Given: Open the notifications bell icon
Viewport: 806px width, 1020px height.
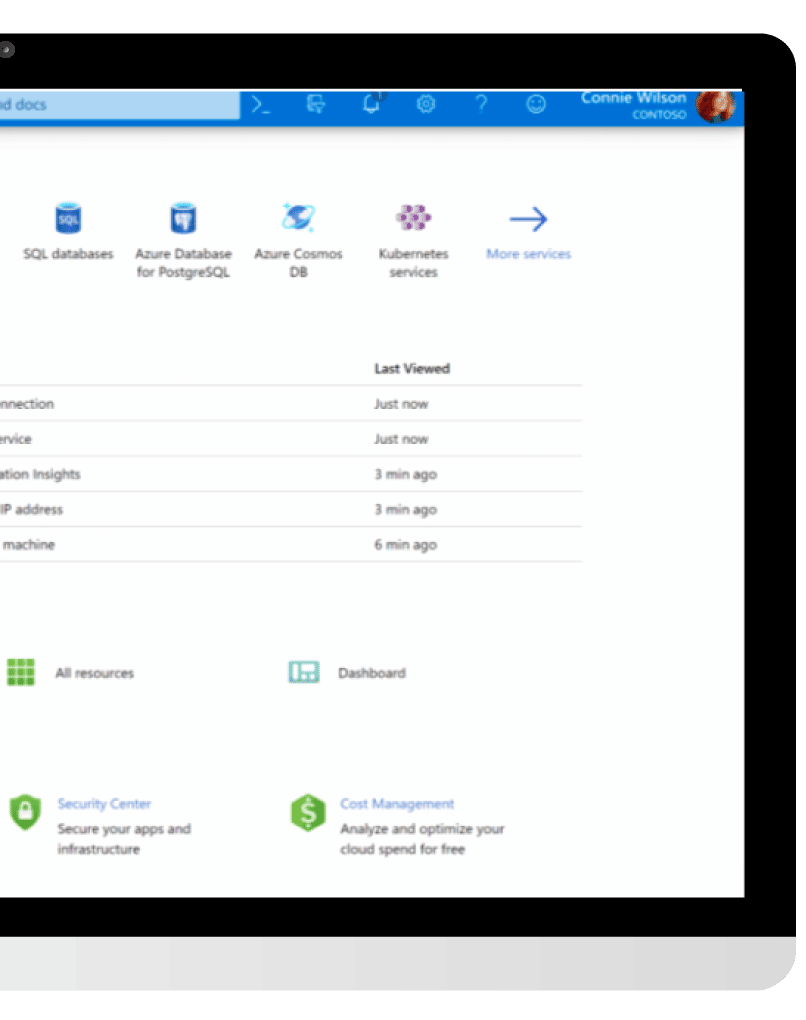Looking at the screenshot, I should click(x=371, y=103).
